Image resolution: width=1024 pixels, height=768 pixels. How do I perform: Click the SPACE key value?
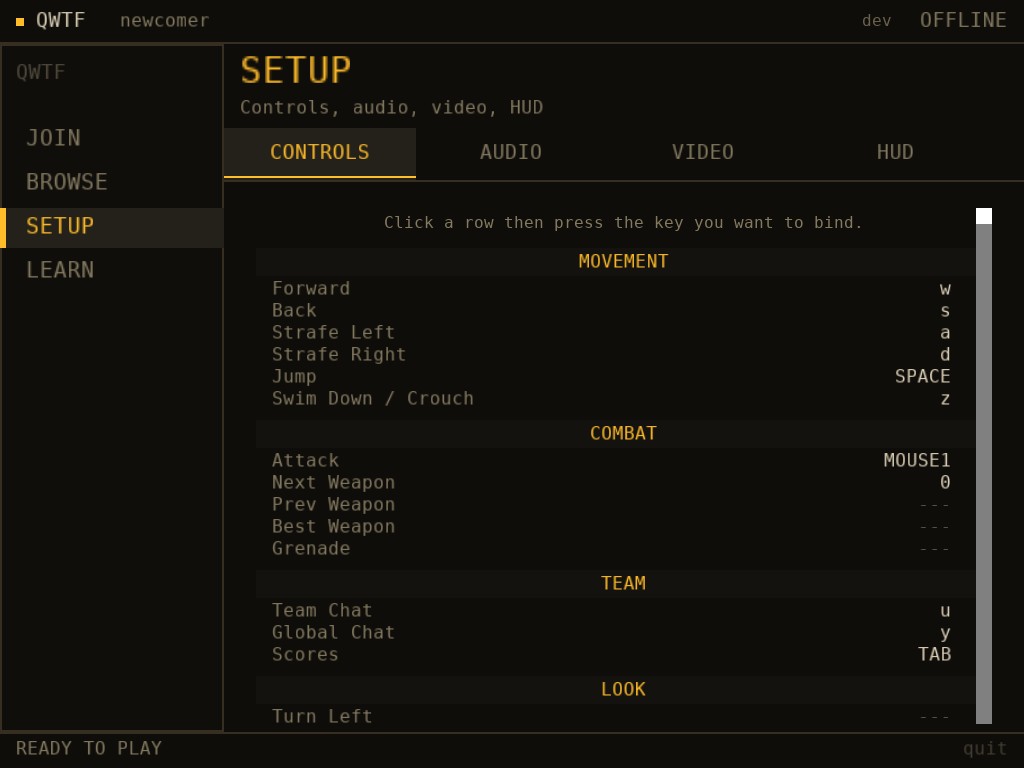922,377
